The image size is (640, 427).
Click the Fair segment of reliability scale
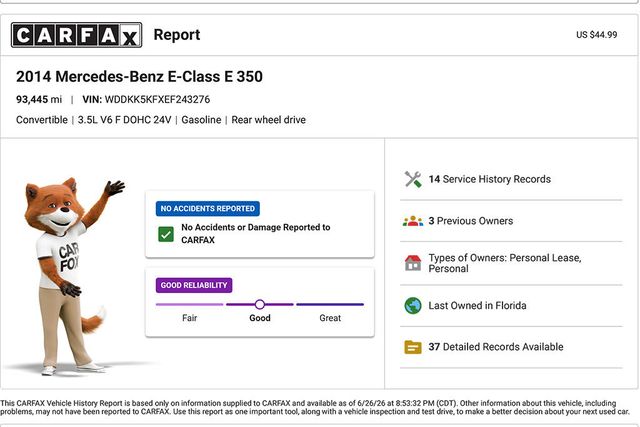tap(189, 304)
